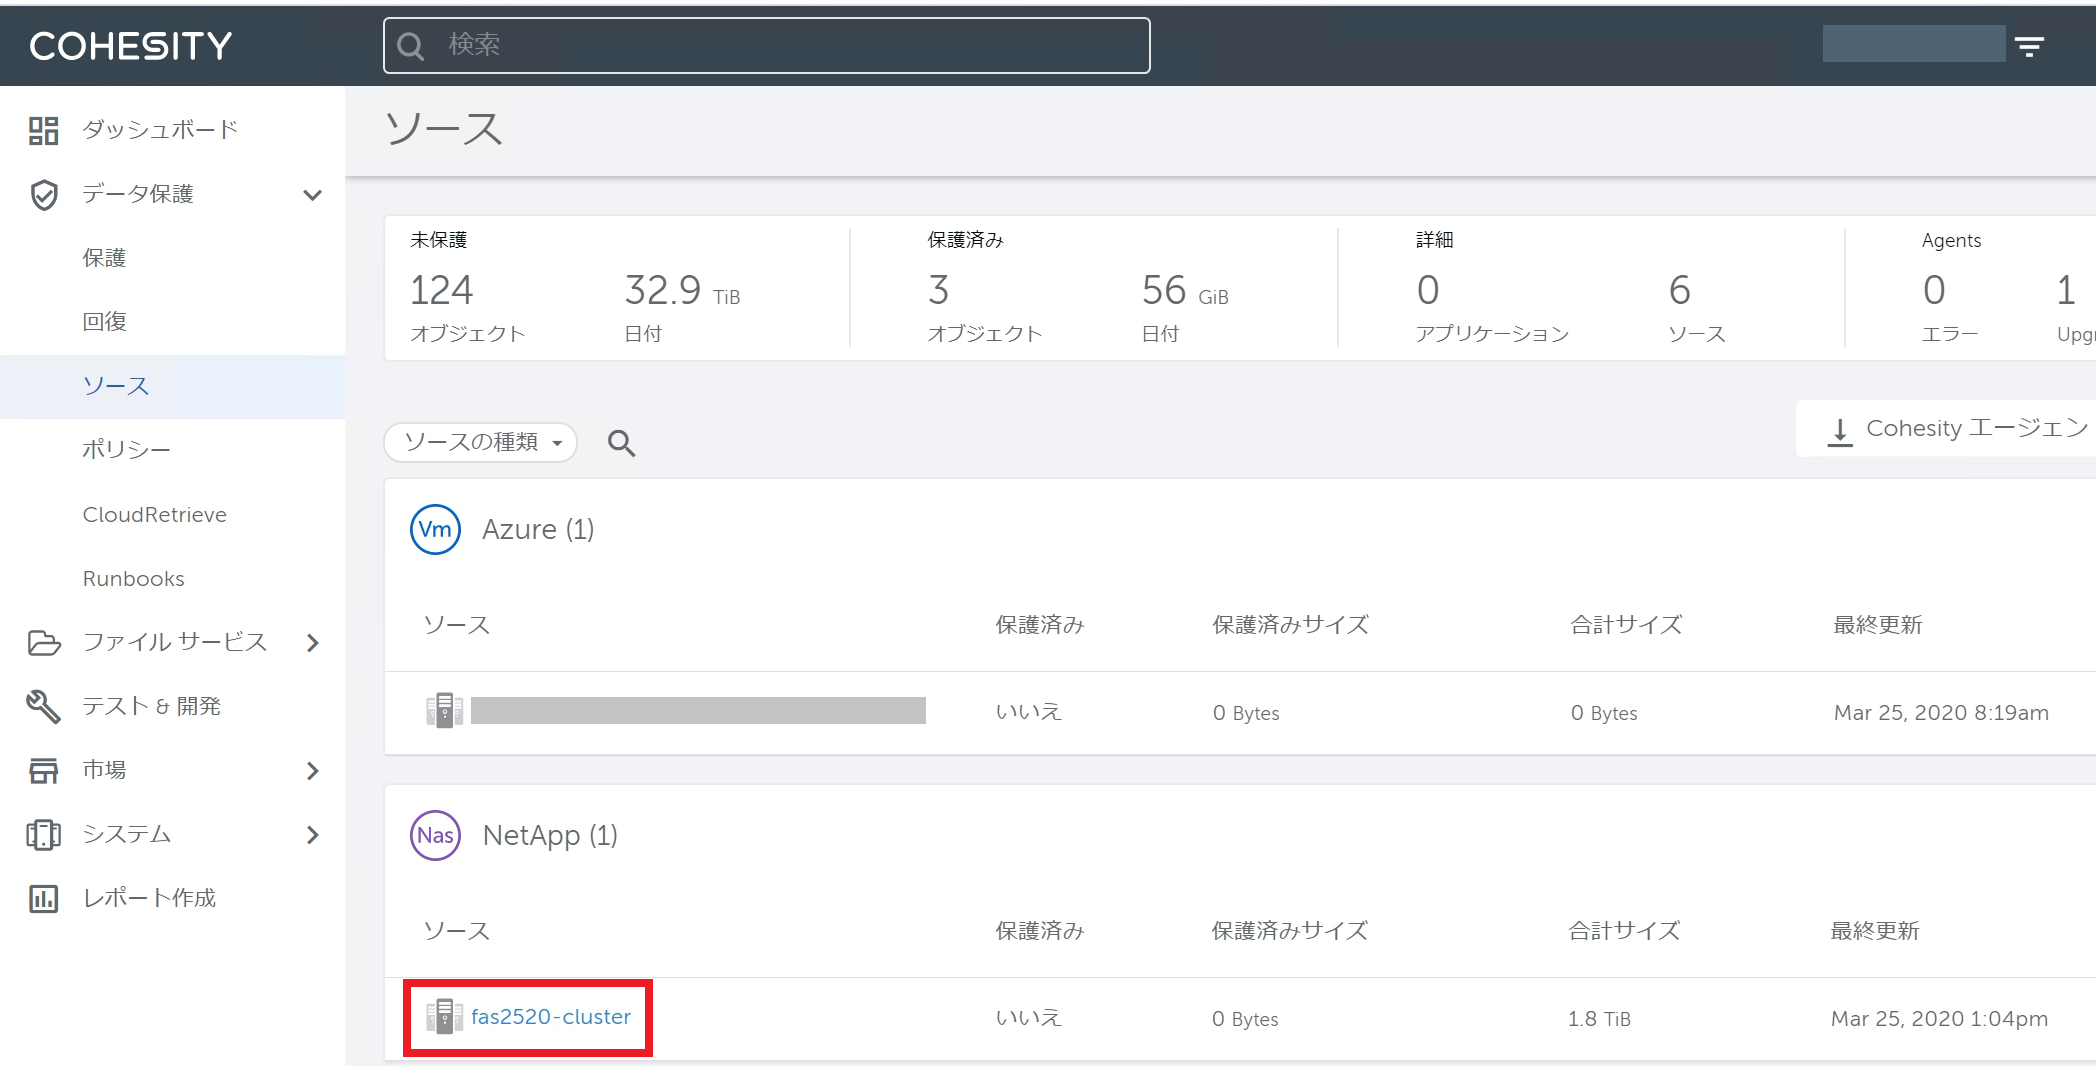Click the server icon in Azure source row
The width and height of the screenshot is (2096, 1066).
pos(444,711)
